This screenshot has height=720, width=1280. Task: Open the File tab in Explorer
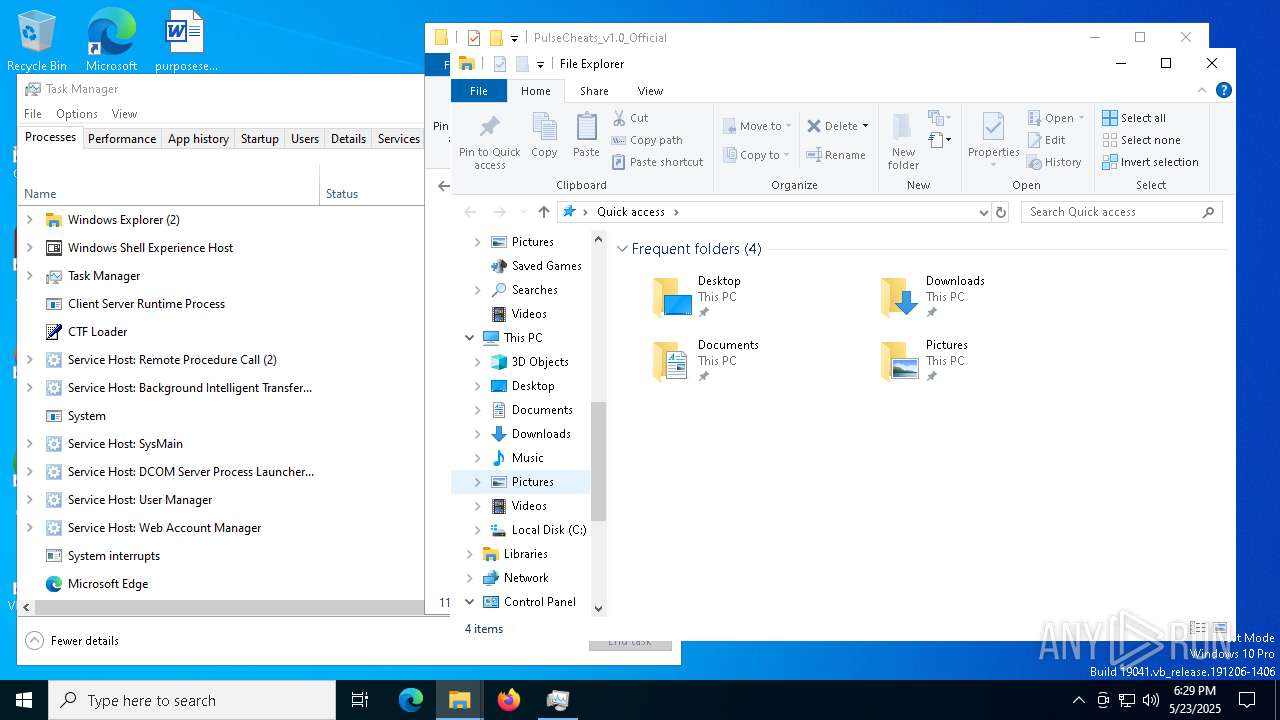click(x=479, y=91)
